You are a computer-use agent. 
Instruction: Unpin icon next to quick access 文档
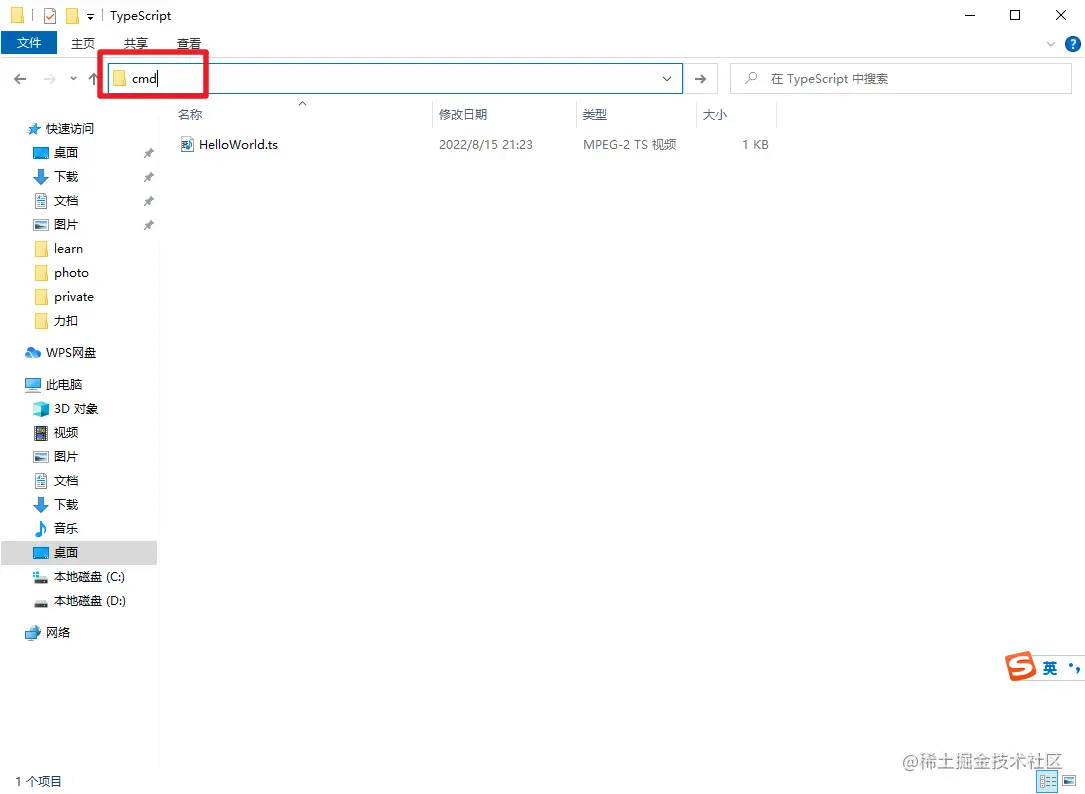tap(148, 201)
